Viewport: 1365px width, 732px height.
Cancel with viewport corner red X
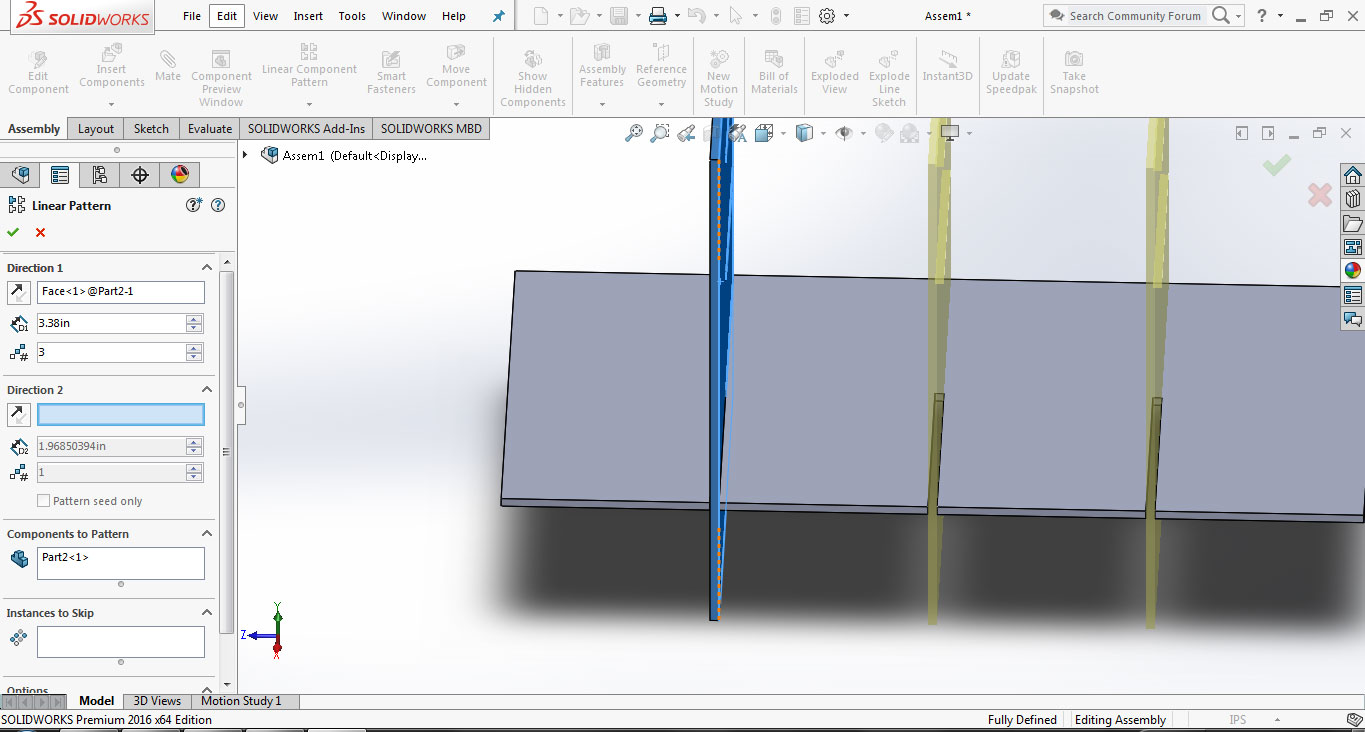(1320, 195)
